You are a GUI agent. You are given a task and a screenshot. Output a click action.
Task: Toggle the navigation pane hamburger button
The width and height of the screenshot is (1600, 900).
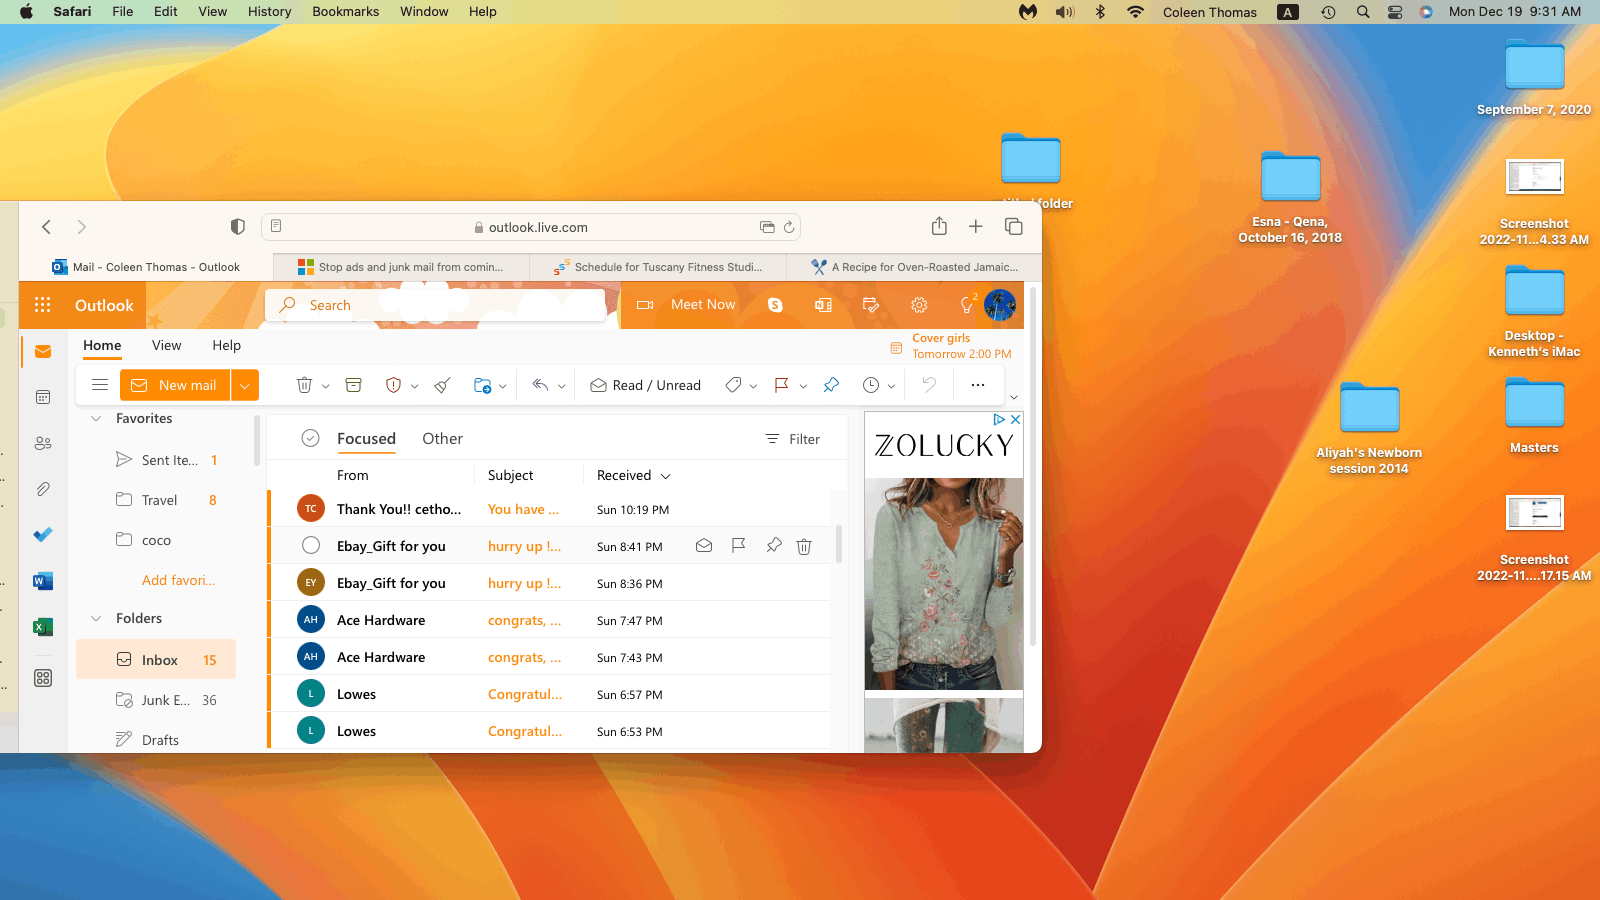point(100,385)
